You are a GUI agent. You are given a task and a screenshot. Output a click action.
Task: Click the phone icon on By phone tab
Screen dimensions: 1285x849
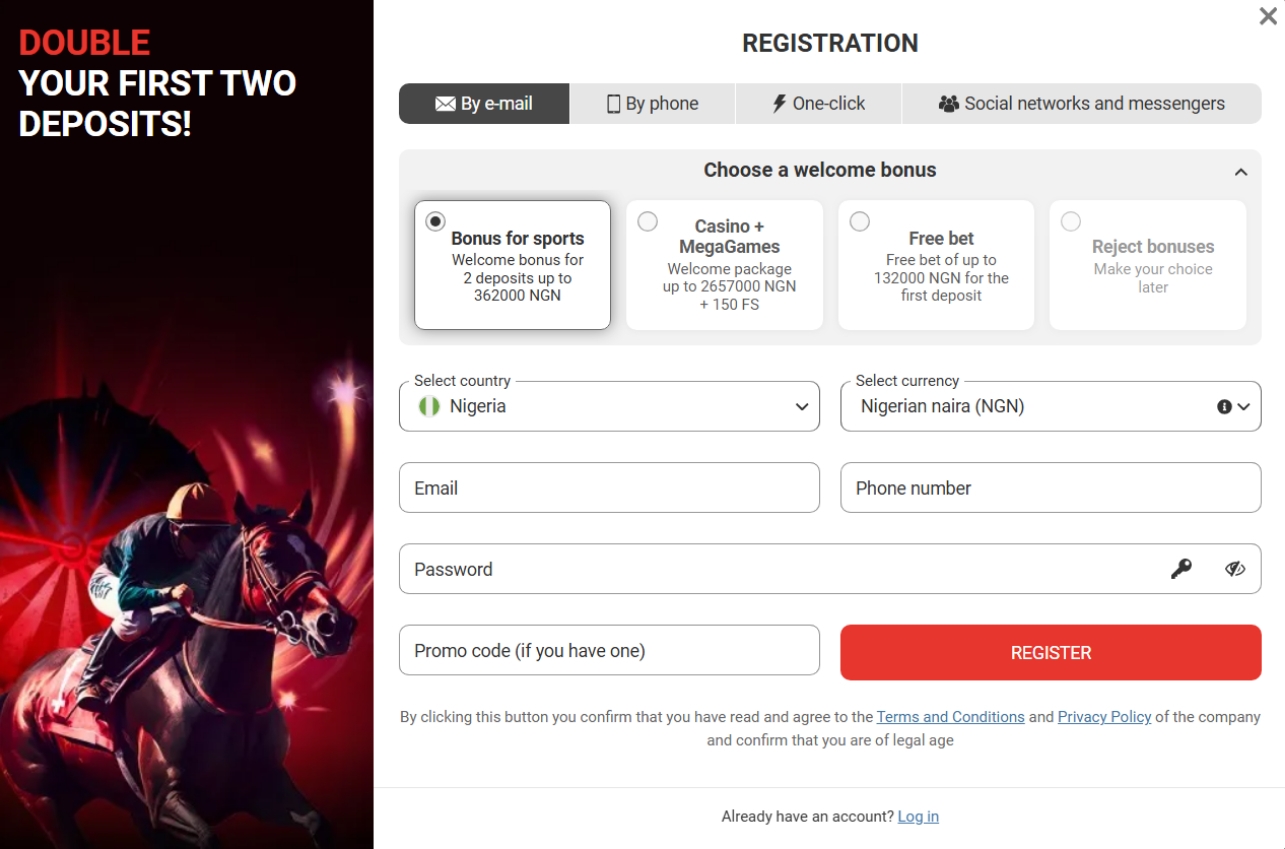click(614, 103)
